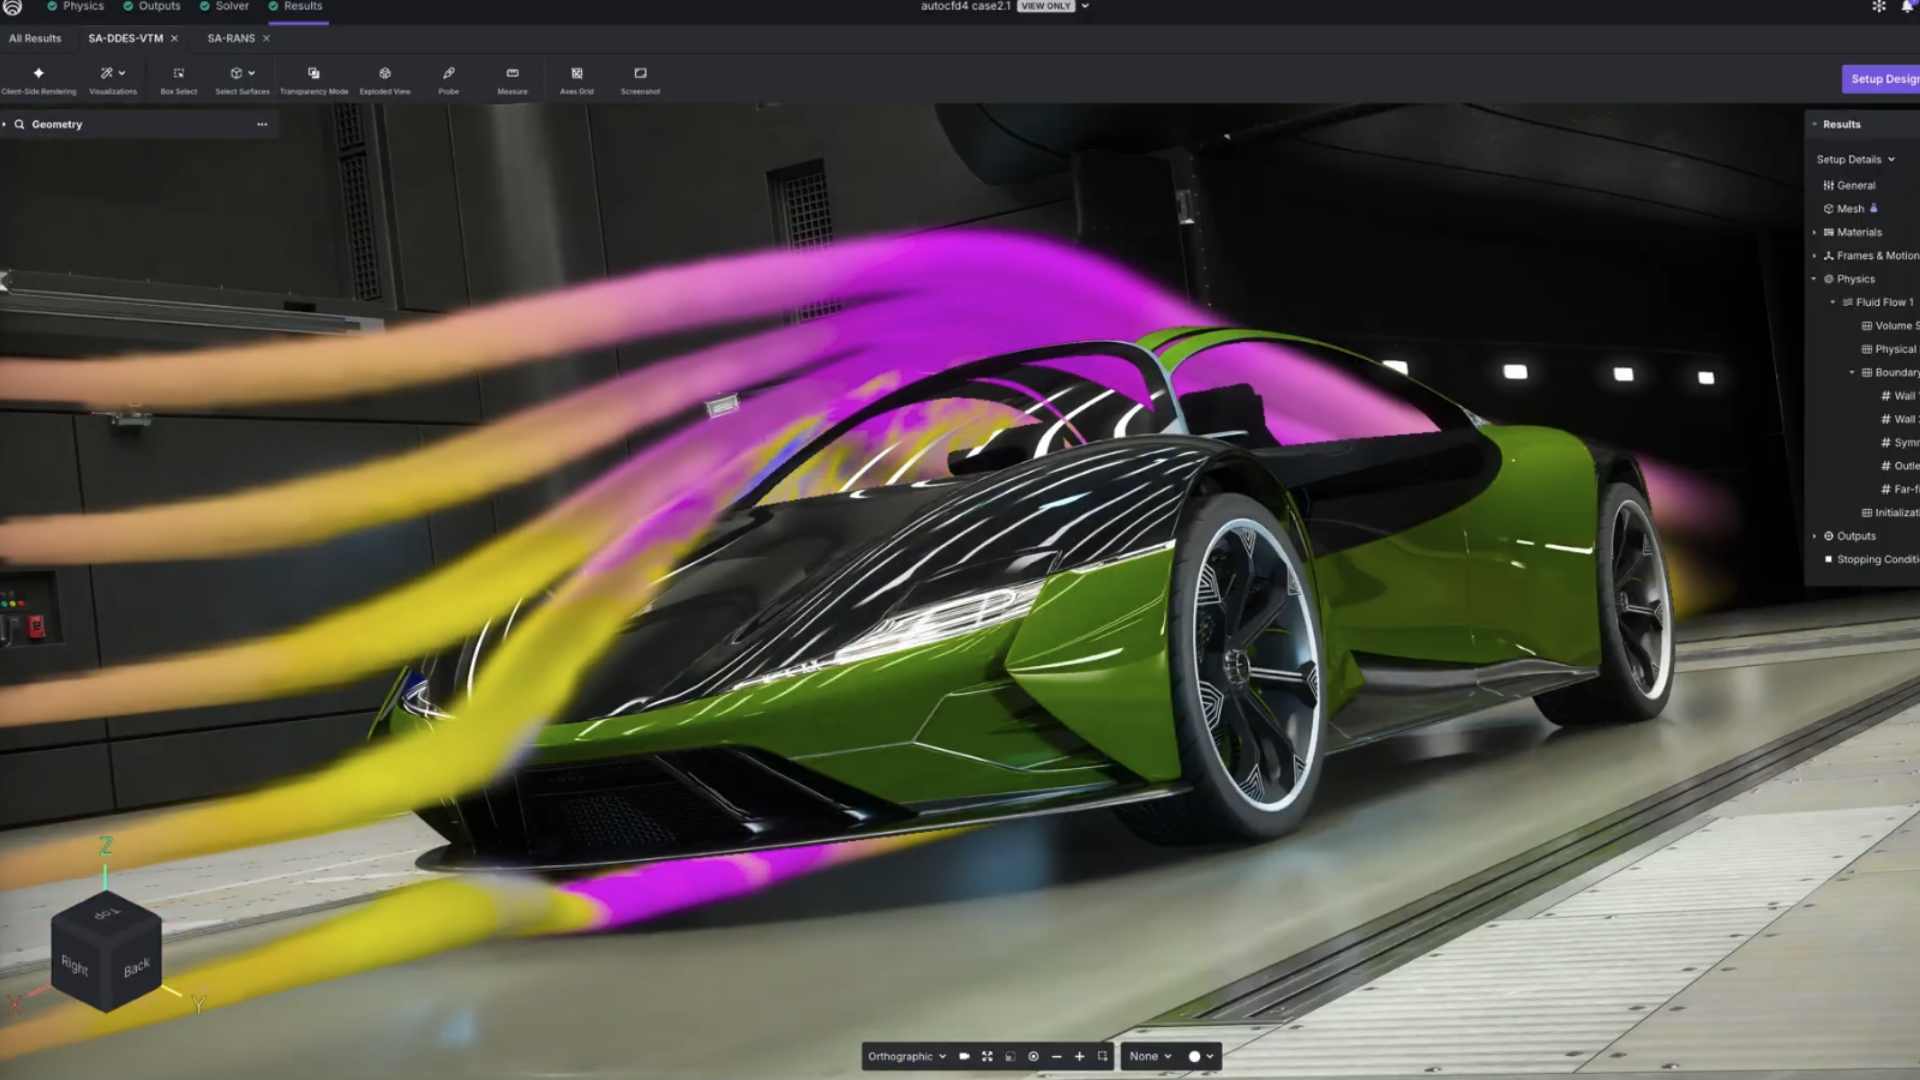
Task: Toggle fullscreen in the viewport bar
Action: coord(987,1056)
